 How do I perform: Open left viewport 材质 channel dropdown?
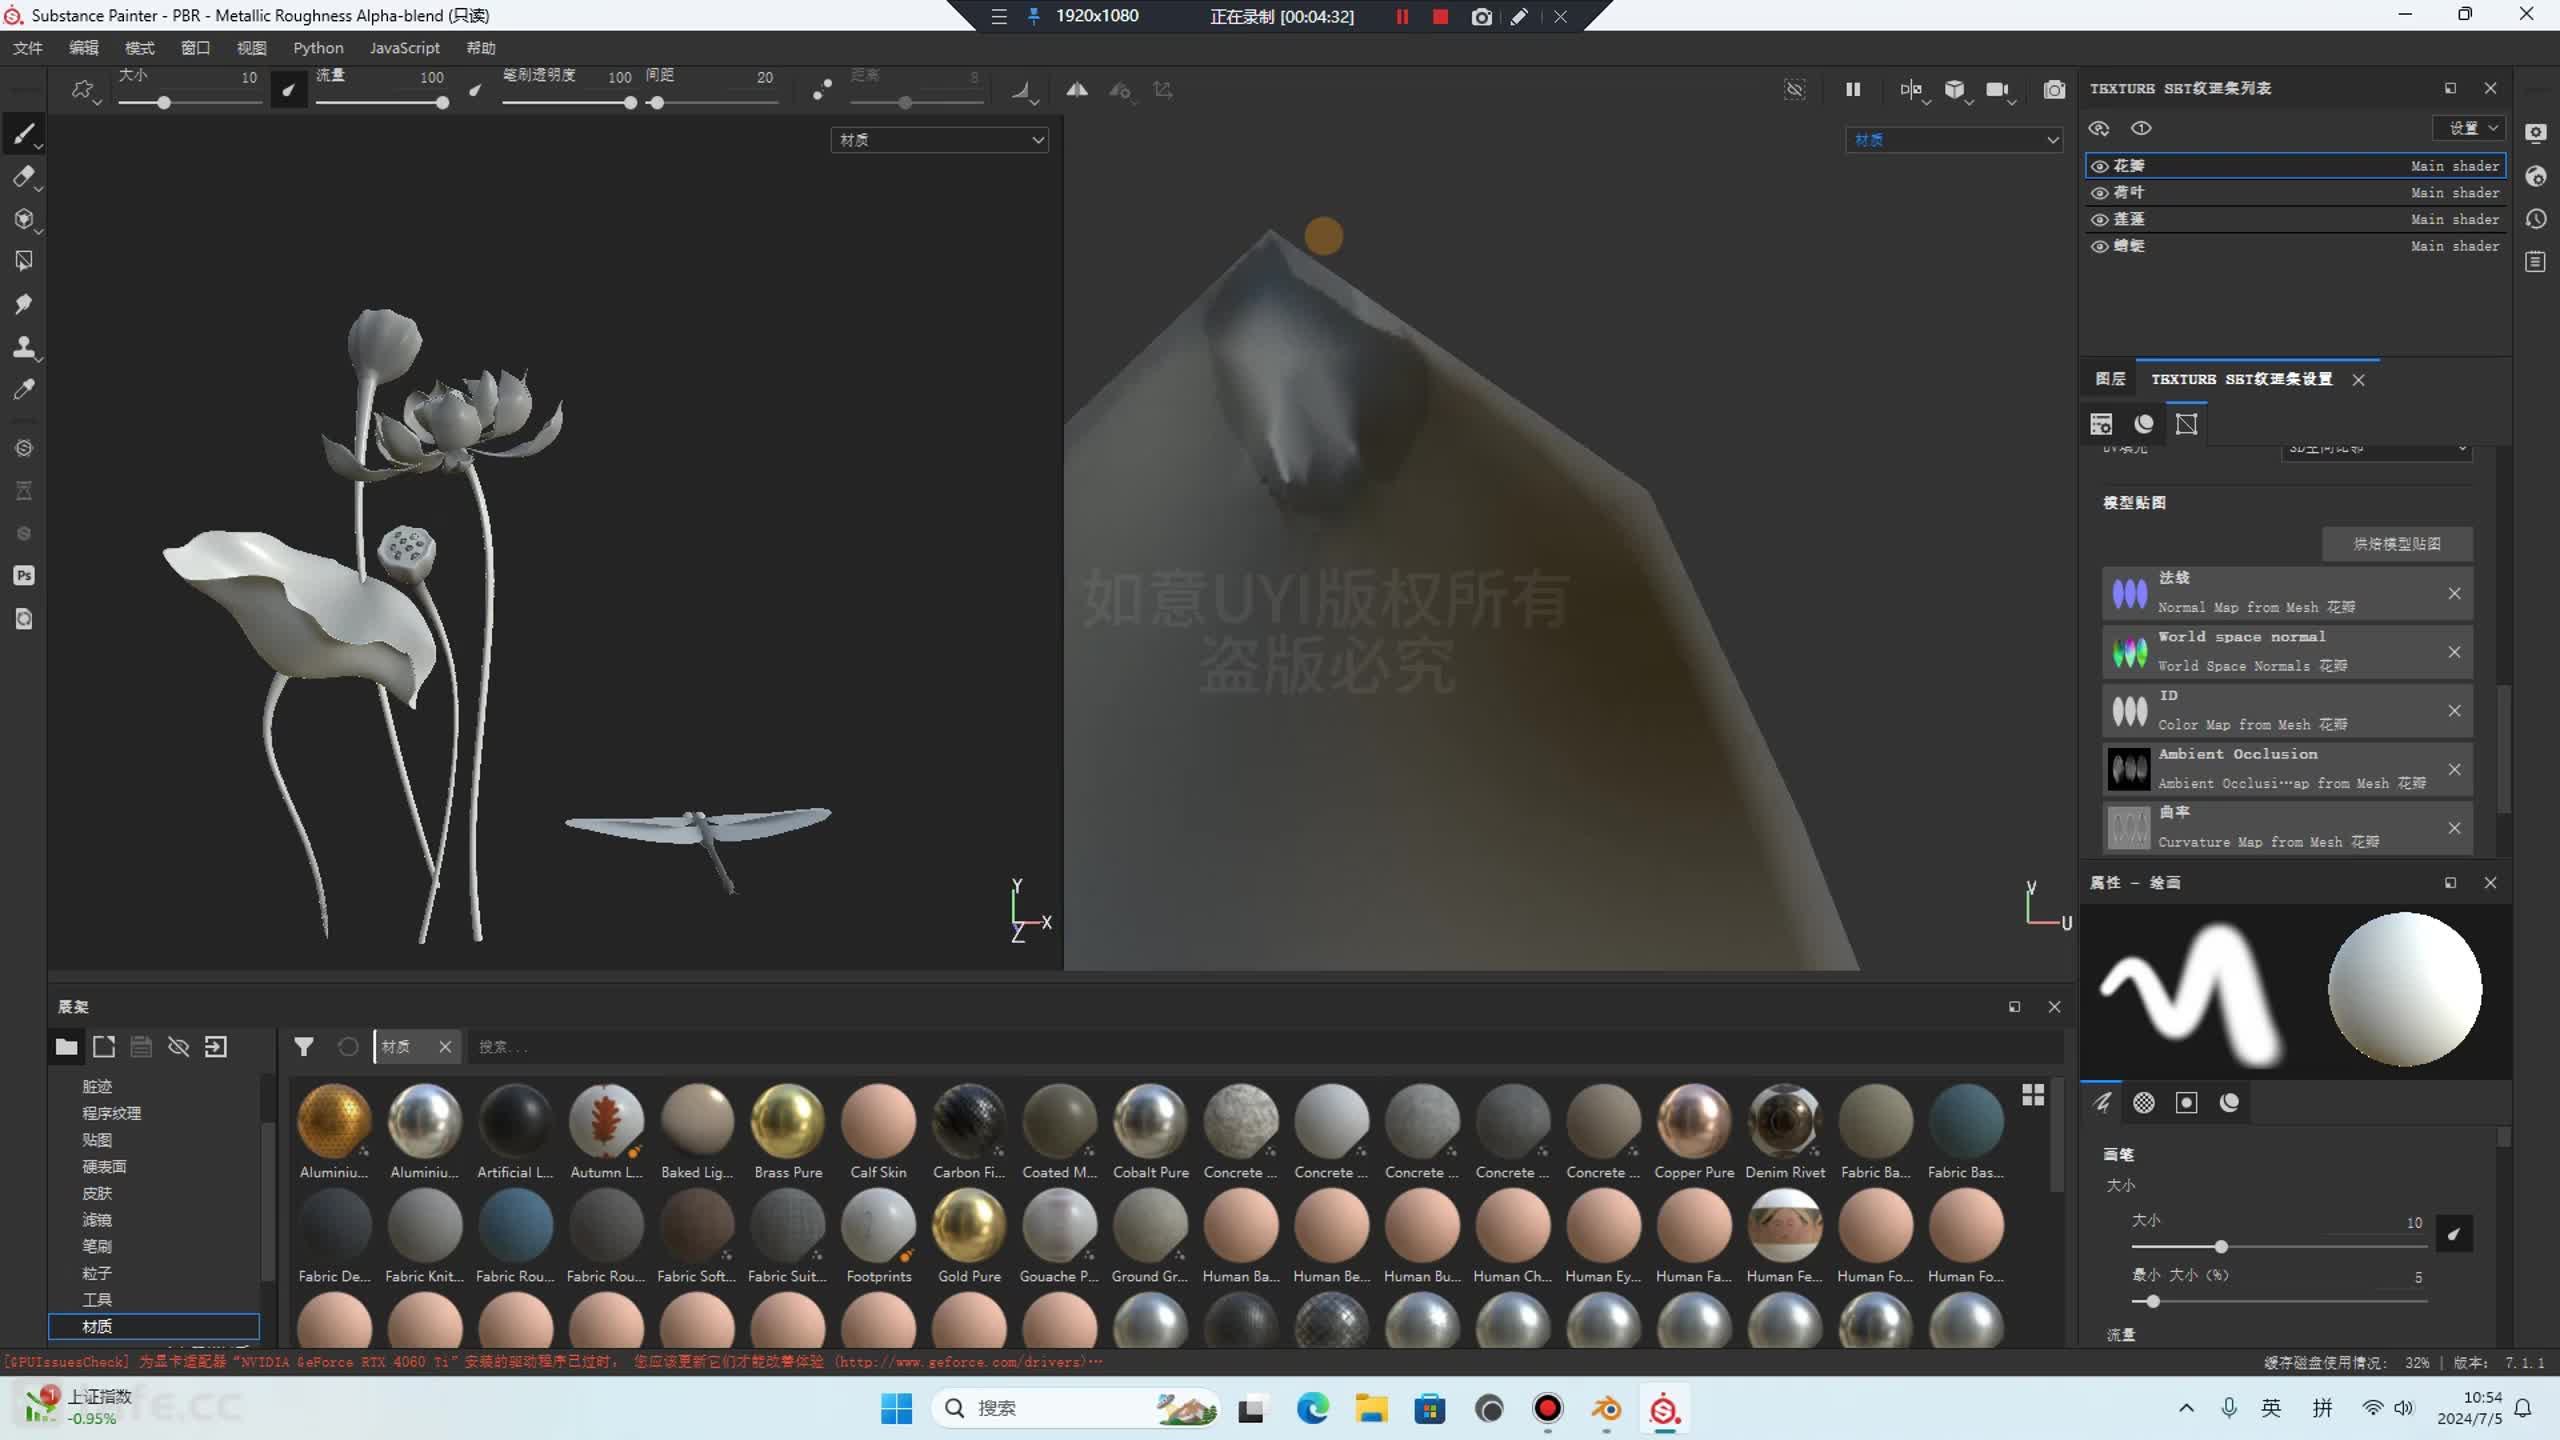(x=940, y=140)
